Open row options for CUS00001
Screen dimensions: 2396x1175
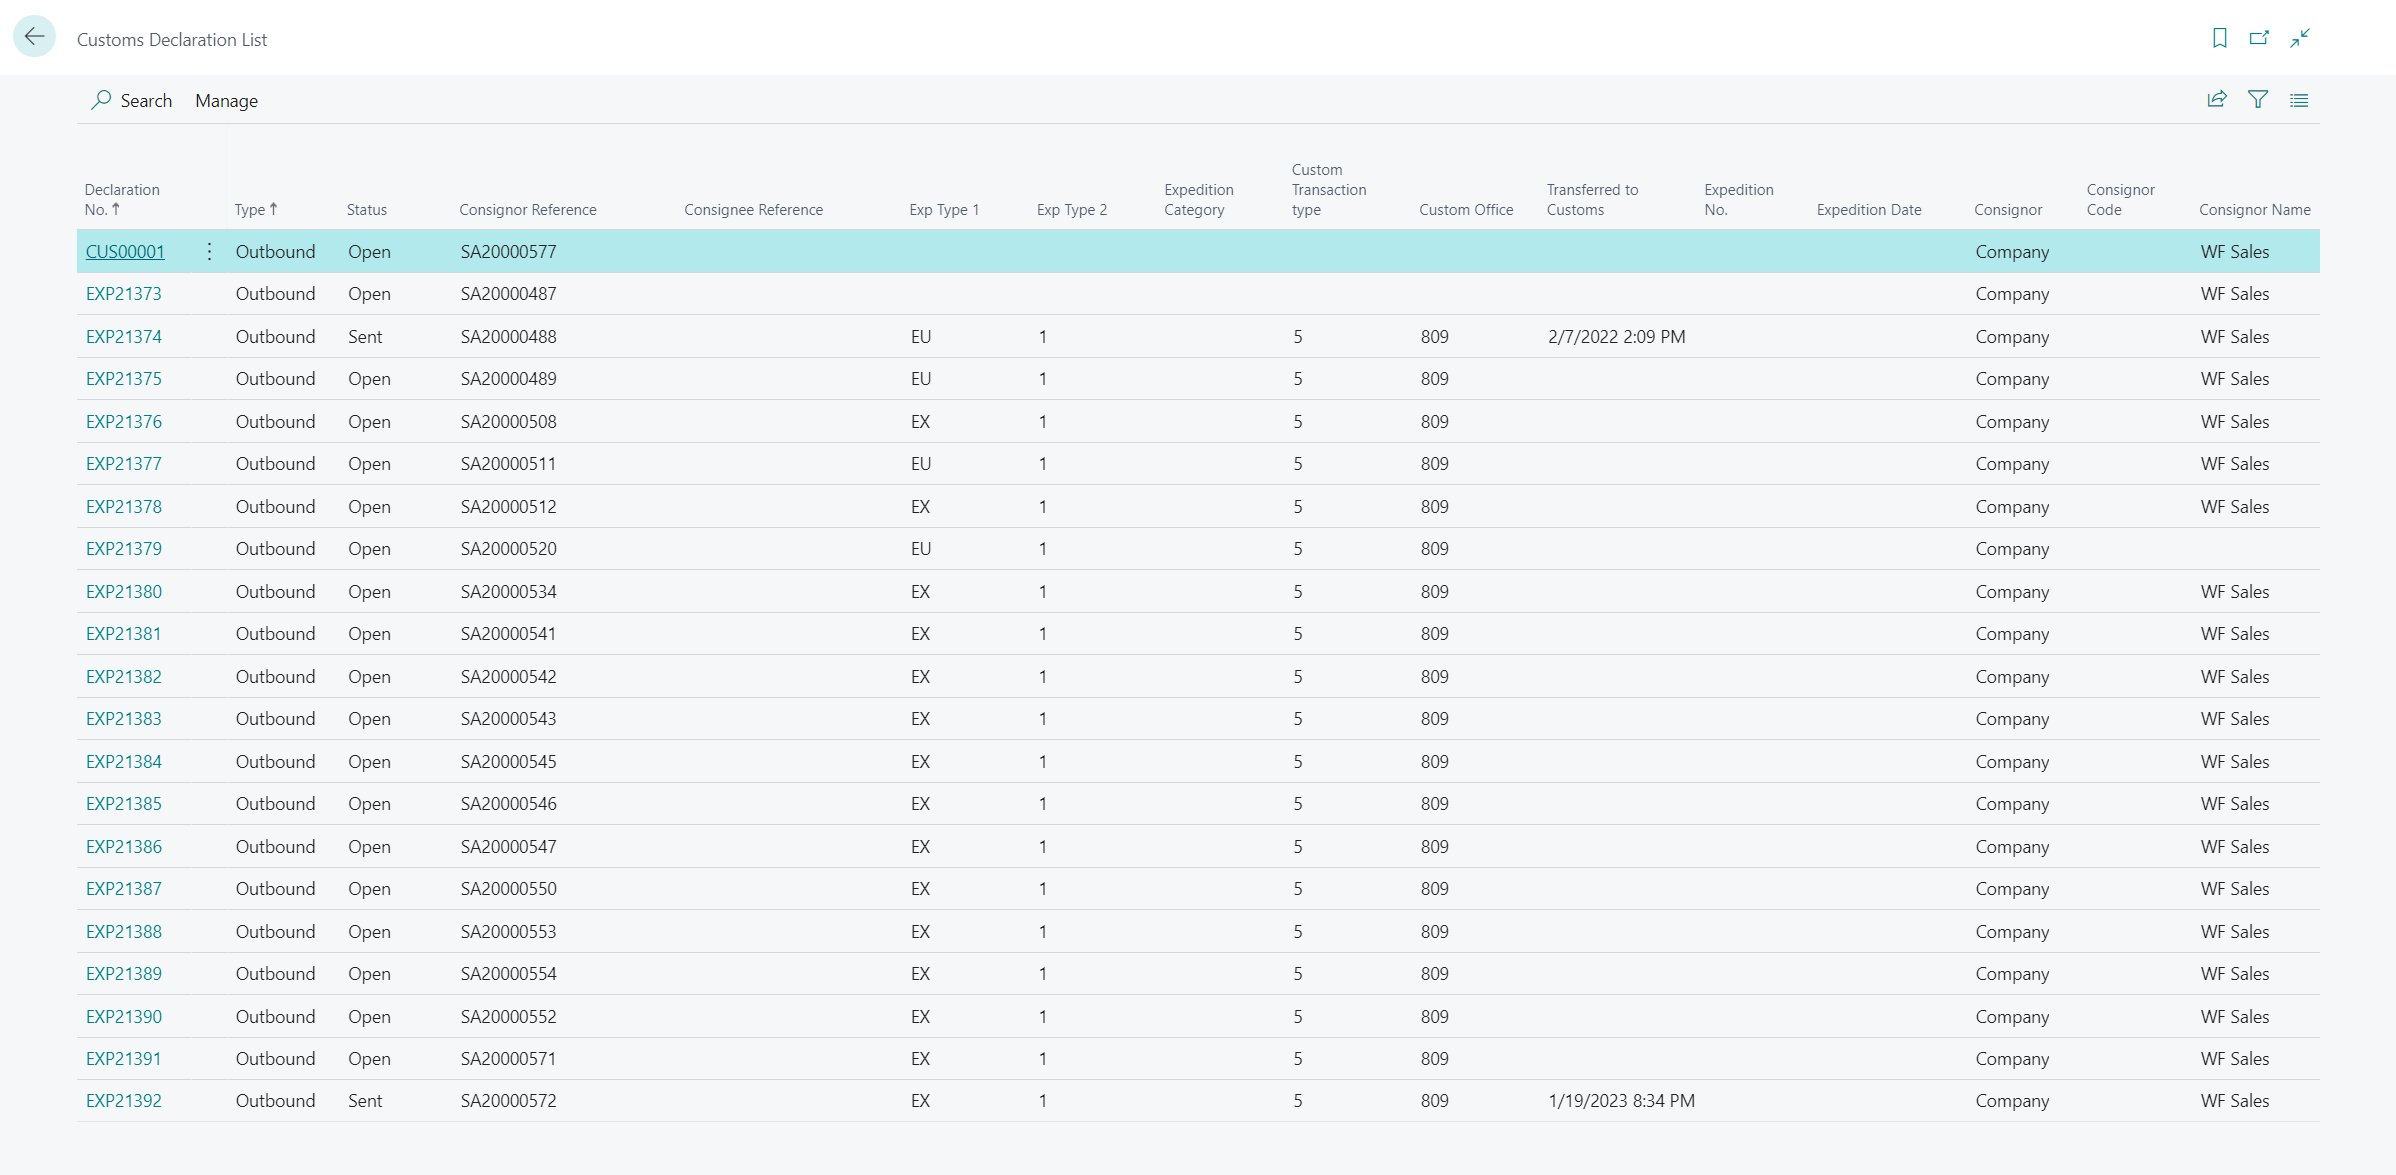pos(209,252)
